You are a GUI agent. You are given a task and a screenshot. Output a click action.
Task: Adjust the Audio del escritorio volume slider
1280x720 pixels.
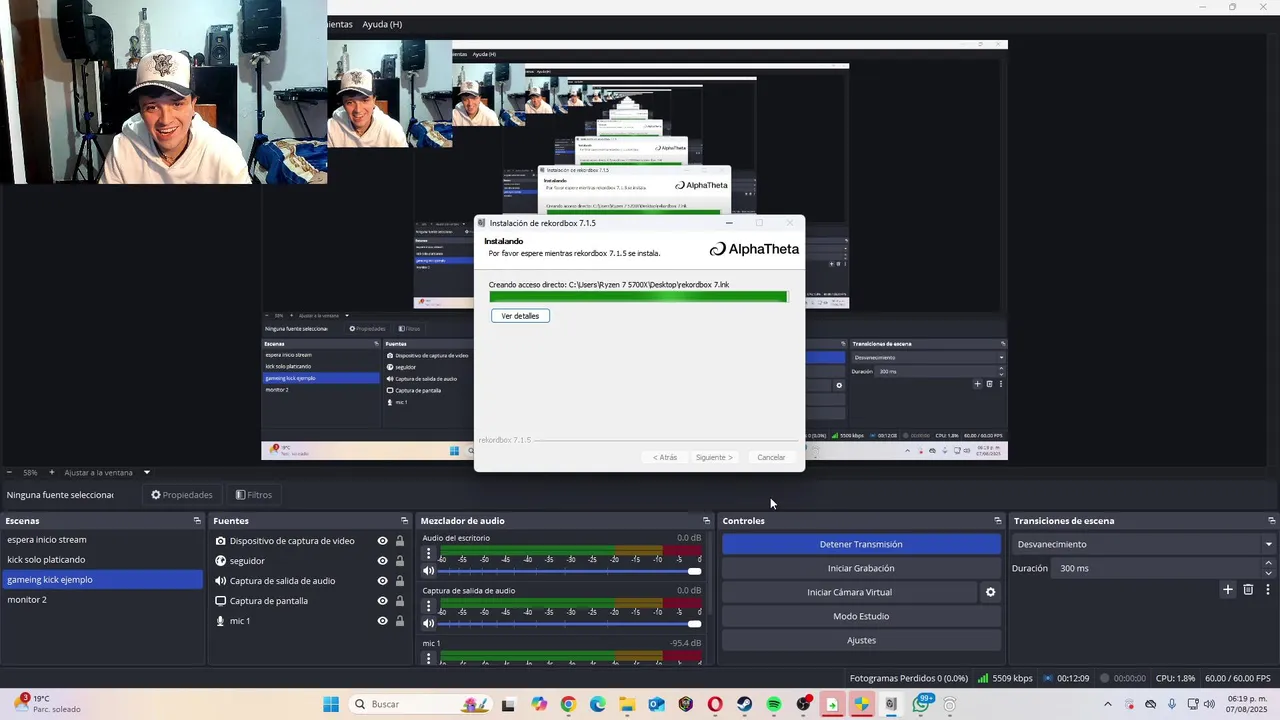coord(571,571)
